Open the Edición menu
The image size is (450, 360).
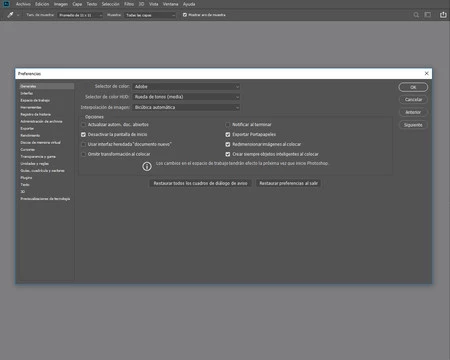(42, 4)
